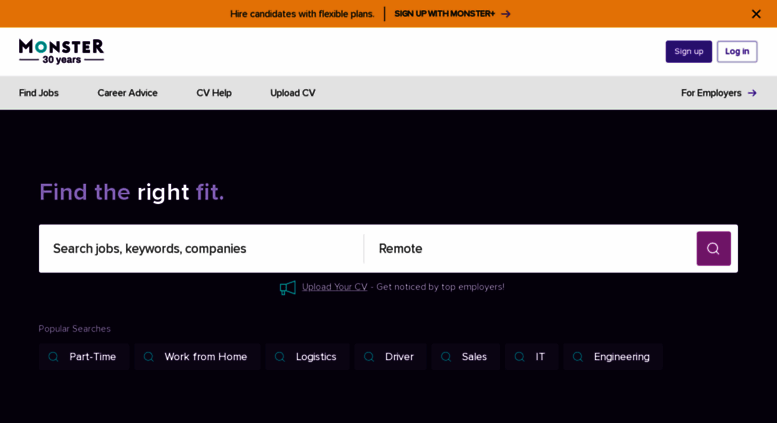Viewport: 777px width, 423px height.
Task: Click the 'Find the right fit.' heading
Action: click(132, 192)
